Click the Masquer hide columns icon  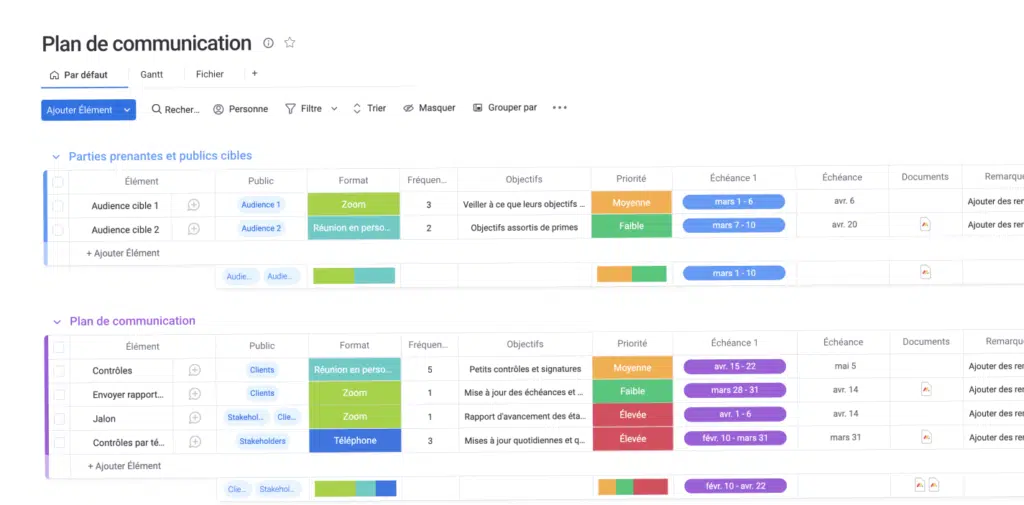coord(408,108)
